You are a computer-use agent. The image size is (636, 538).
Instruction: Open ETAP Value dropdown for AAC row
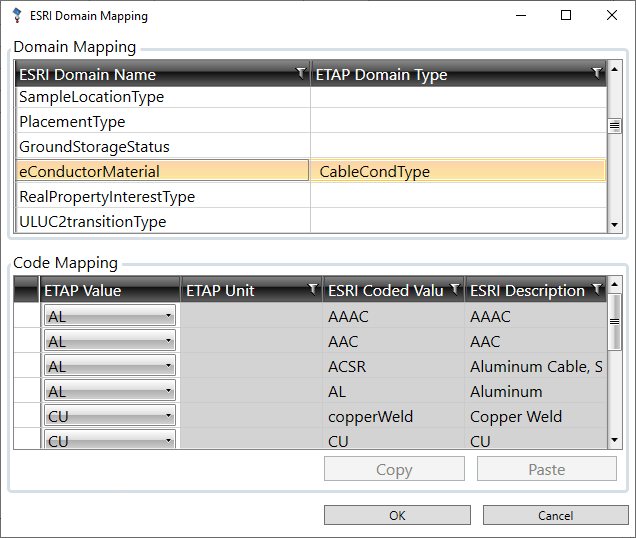click(x=110, y=341)
